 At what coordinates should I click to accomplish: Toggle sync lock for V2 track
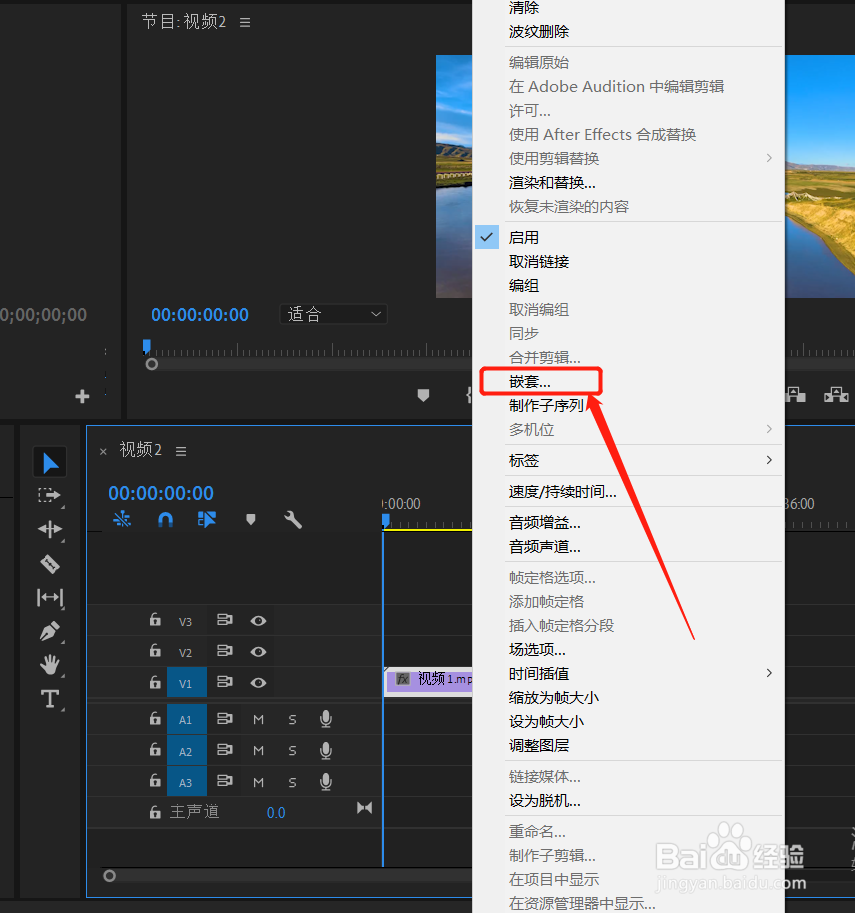pyautogui.click(x=225, y=650)
